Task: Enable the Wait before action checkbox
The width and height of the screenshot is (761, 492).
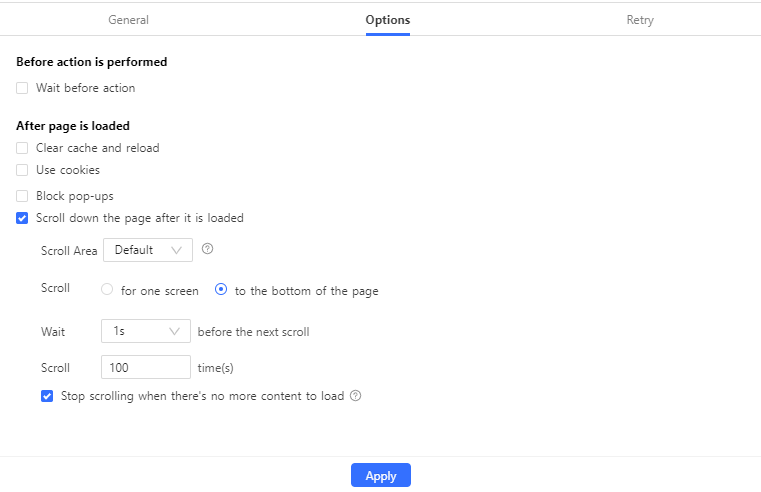Action: [x=22, y=88]
